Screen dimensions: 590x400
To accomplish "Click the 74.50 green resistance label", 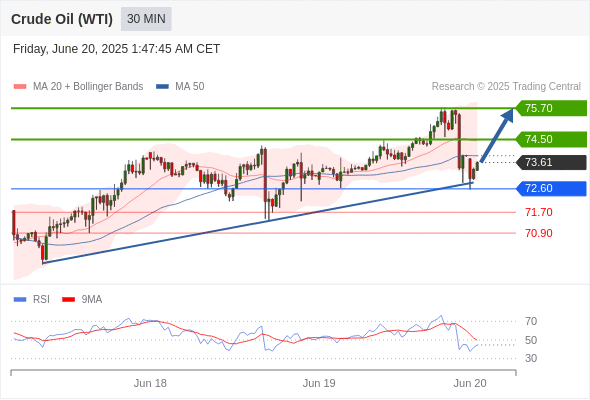I will coord(551,139).
